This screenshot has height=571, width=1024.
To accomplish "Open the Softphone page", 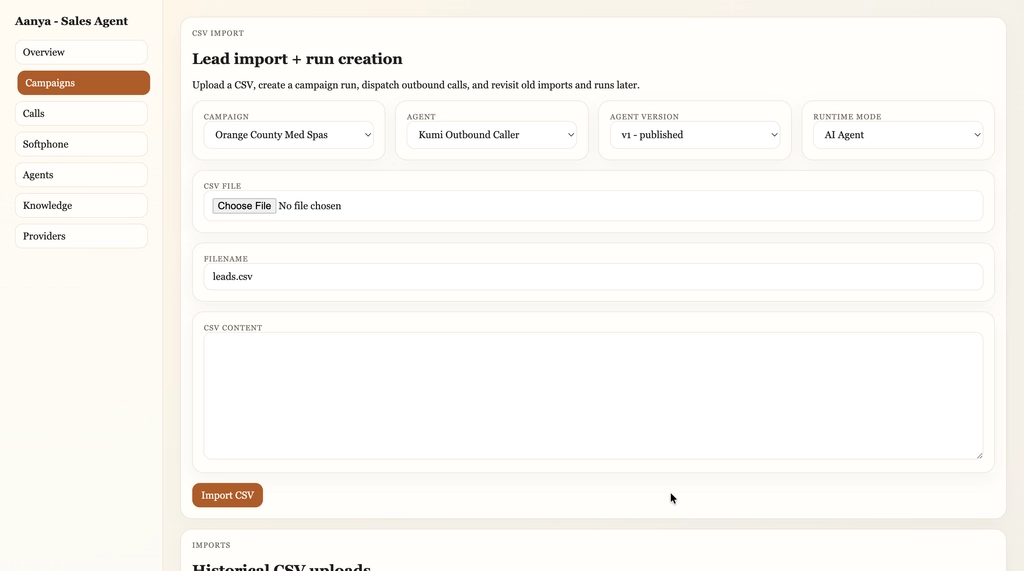I will point(81,144).
